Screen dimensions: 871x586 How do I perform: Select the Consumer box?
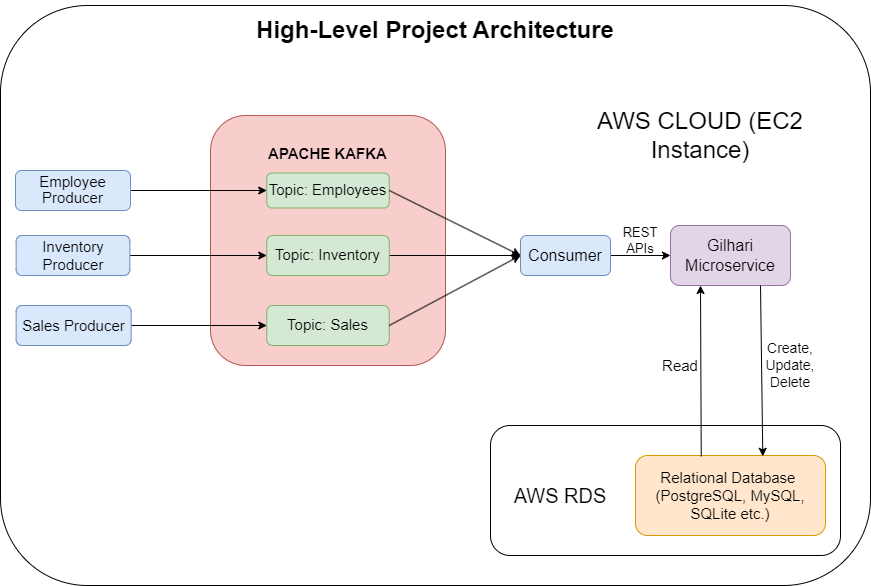pos(565,256)
